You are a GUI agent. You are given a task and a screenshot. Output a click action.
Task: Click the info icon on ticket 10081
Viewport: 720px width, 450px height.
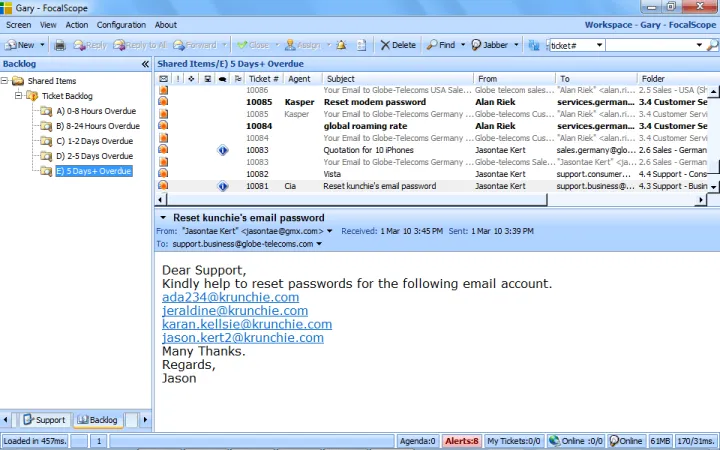tap(223, 186)
